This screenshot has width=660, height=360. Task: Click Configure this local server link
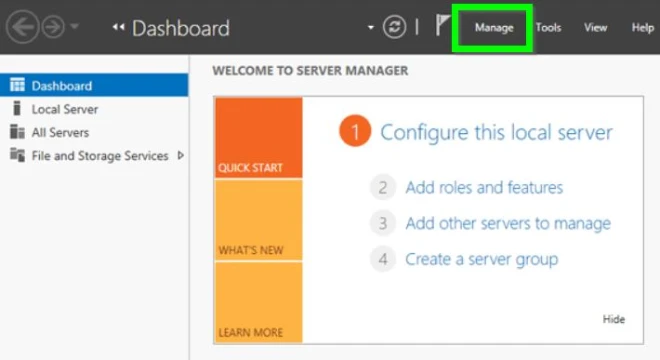(496, 133)
